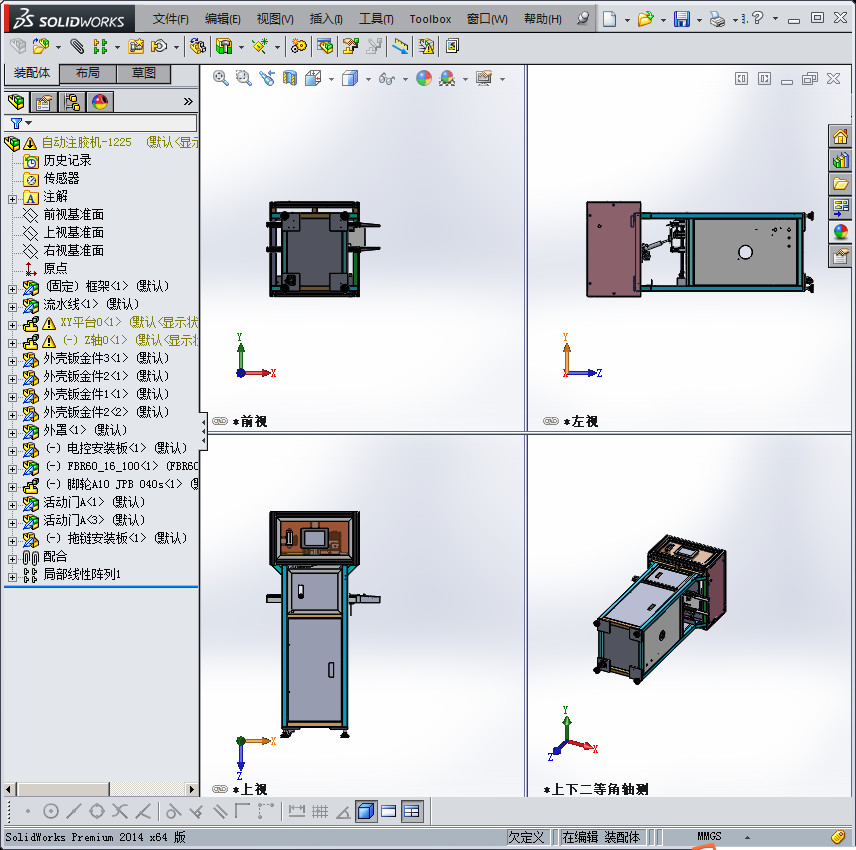The height and width of the screenshot is (850, 856).
Task: Open the File Explorer task pane folder icon
Action: pyautogui.click(x=841, y=184)
